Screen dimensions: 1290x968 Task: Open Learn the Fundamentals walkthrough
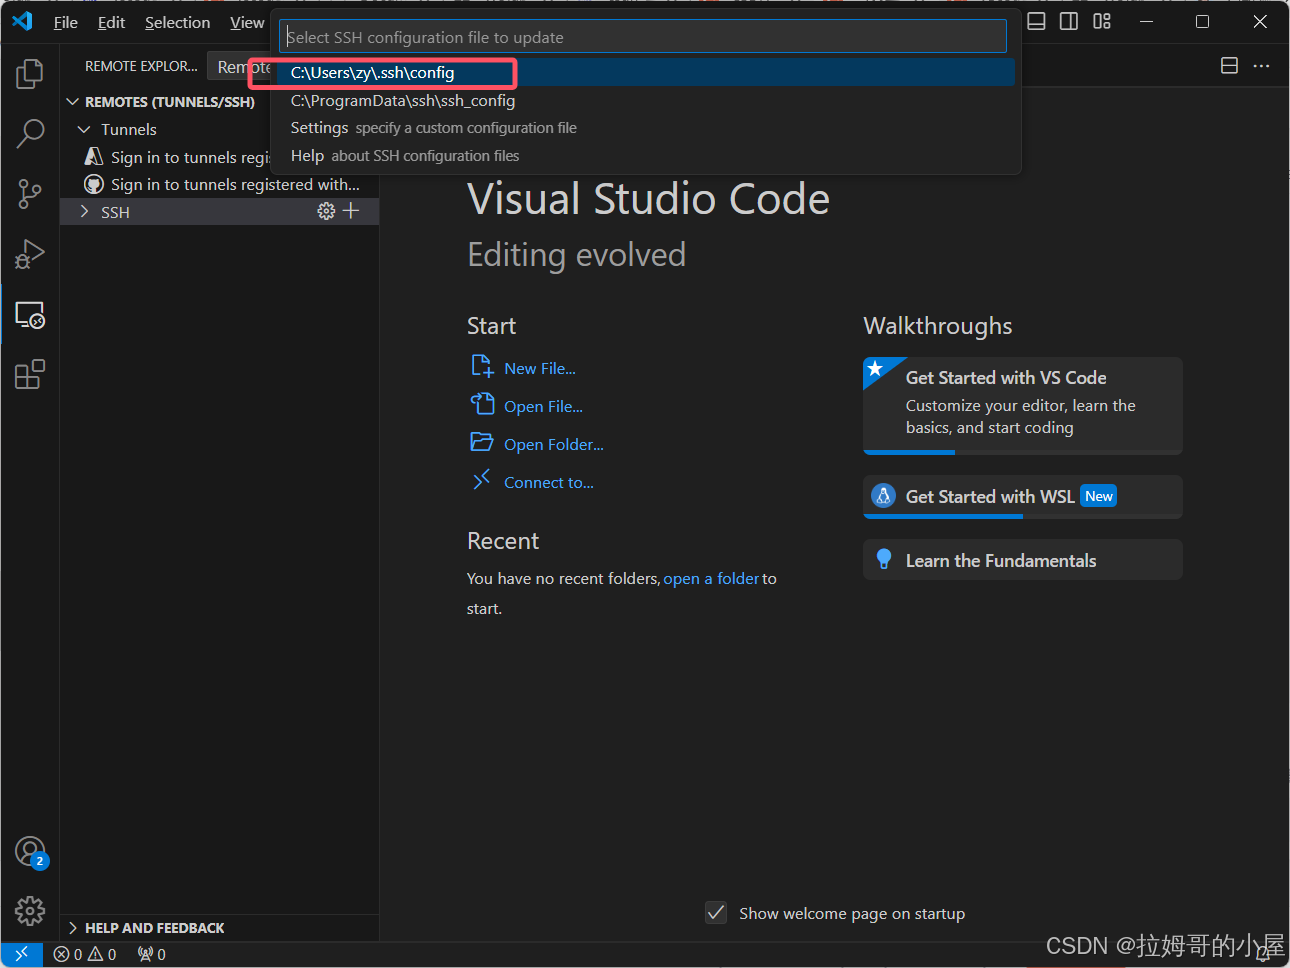coord(1023,560)
